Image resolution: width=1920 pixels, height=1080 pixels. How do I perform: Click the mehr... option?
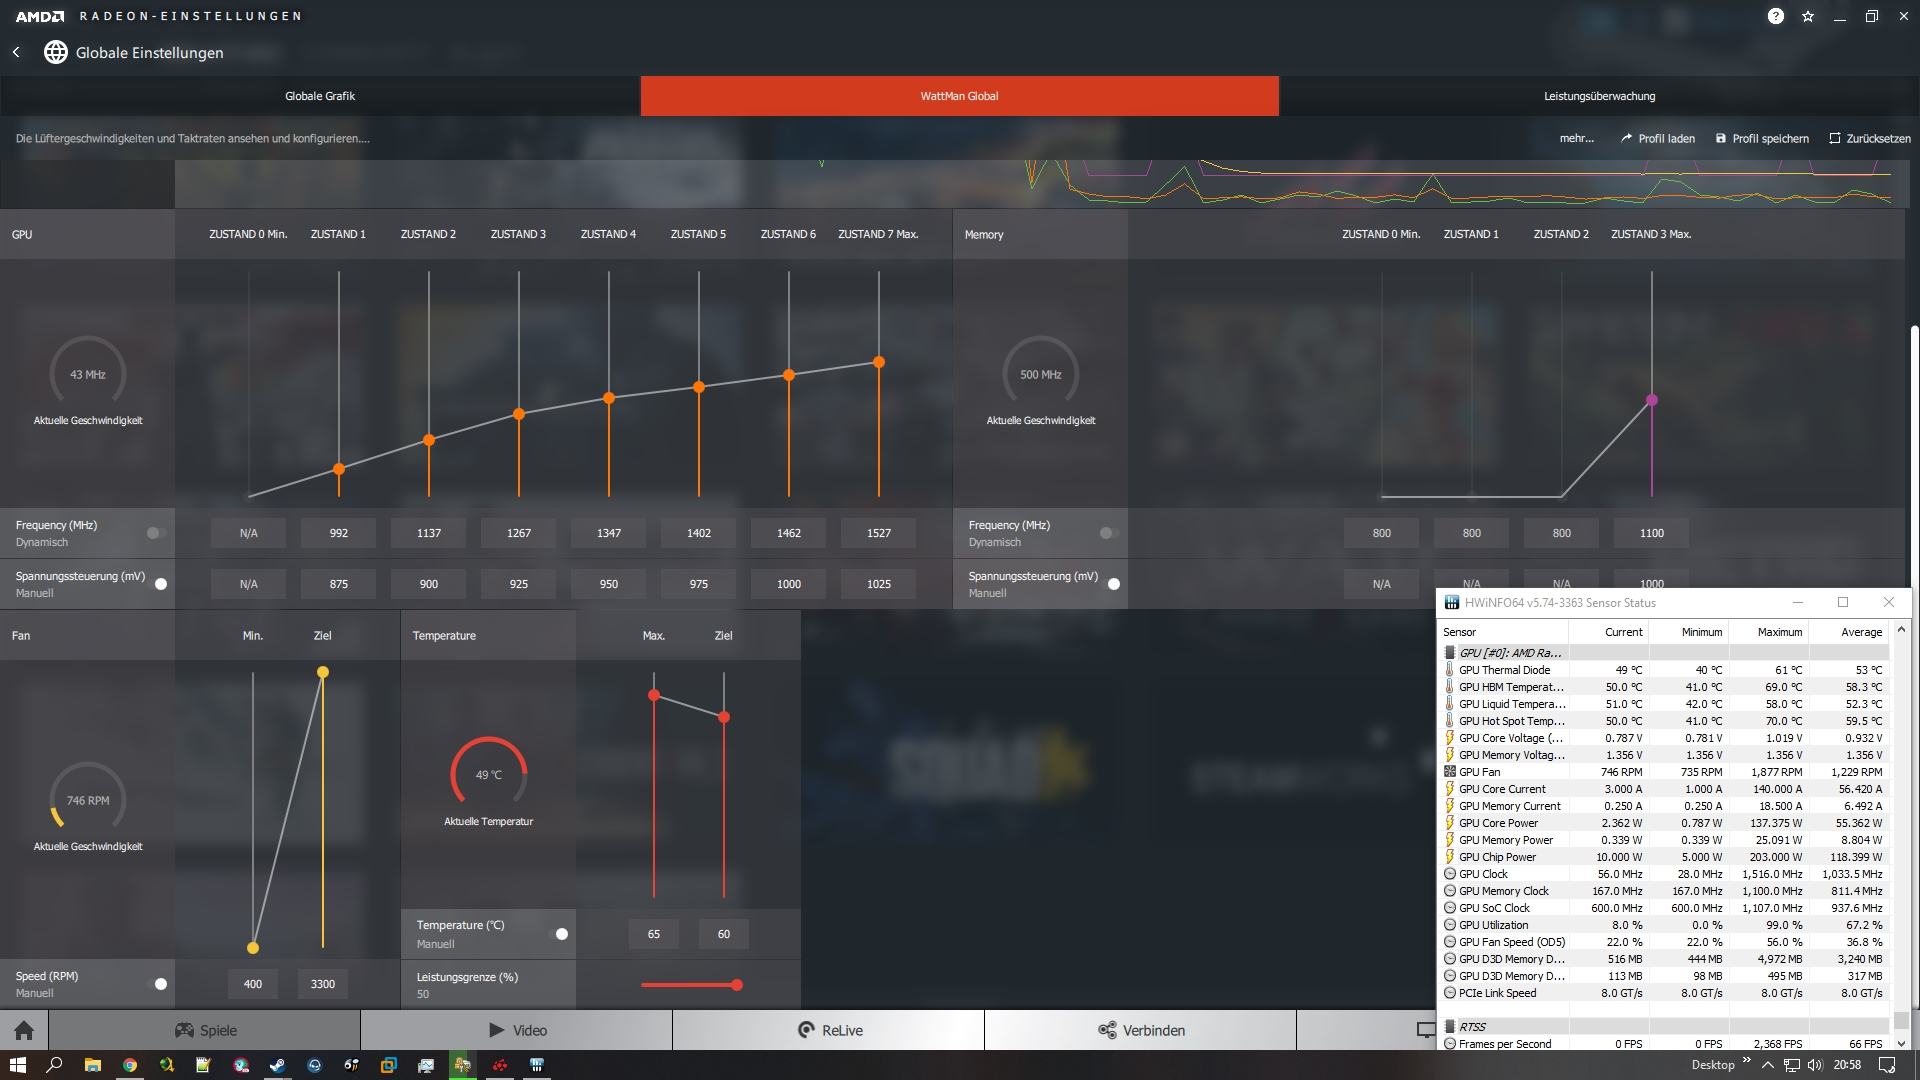(x=1577, y=138)
